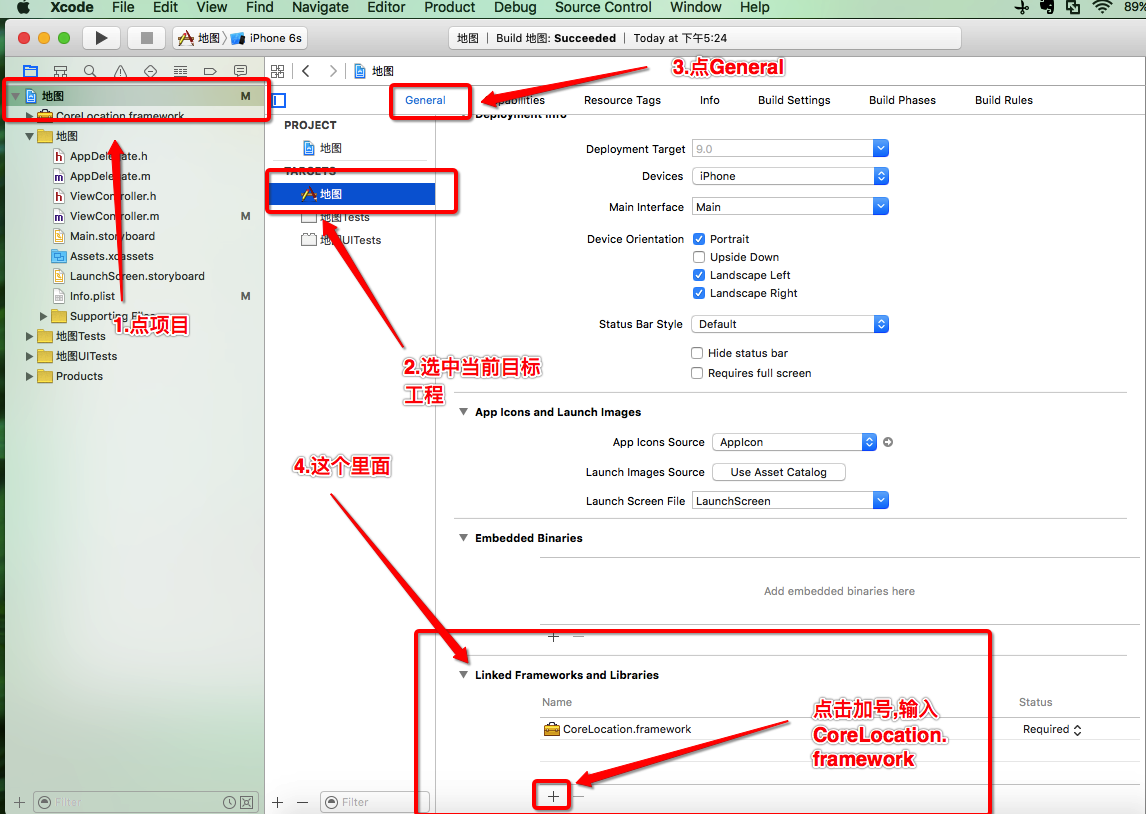
Task: Change CoreLocation Required status stepper
Action: 1078,729
